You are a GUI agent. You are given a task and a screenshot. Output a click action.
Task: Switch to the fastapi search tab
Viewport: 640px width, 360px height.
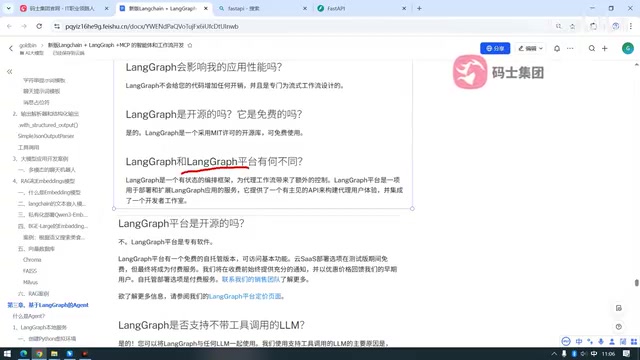(261, 8)
